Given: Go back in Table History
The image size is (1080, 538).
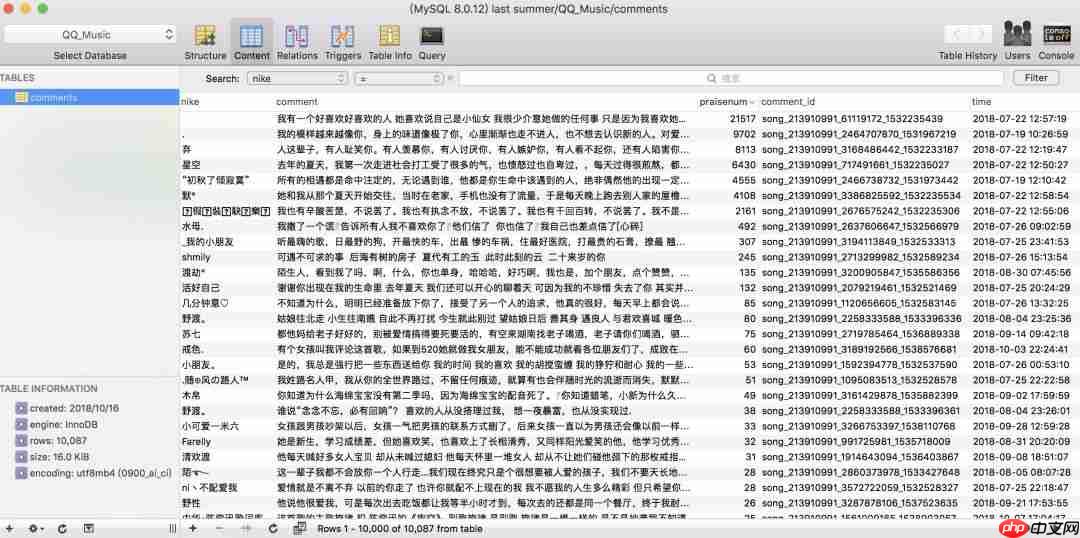Looking at the screenshot, I should click(956, 34).
